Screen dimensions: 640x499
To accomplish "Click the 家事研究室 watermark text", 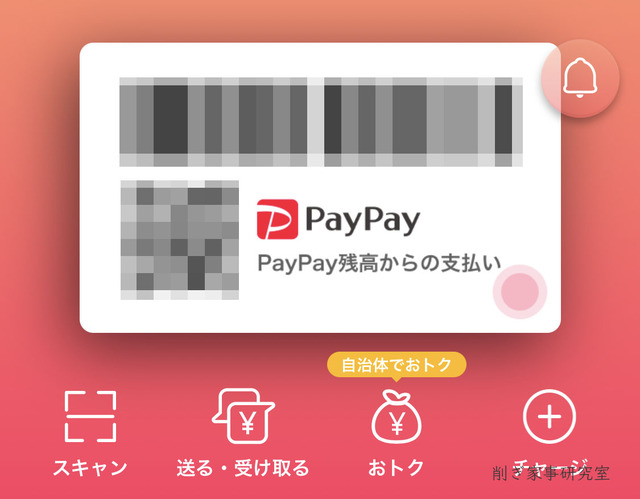I will point(568,473).
